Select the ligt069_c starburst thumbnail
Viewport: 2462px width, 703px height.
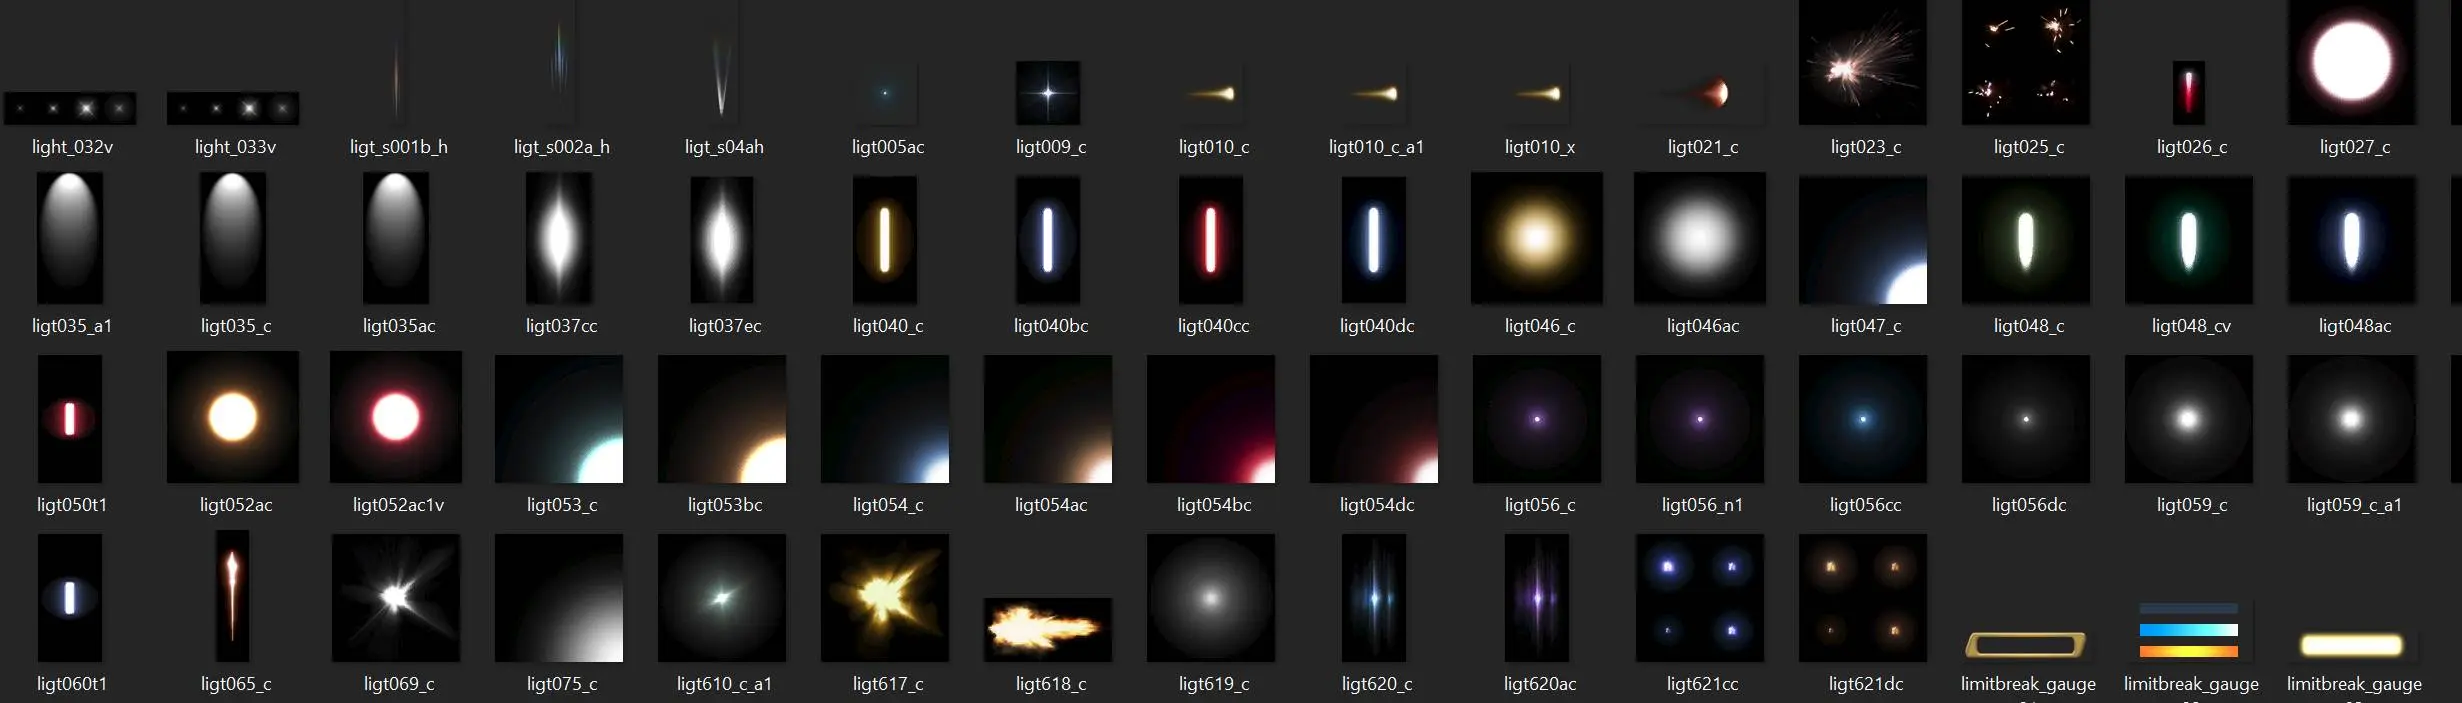click(x=396, y=598)
